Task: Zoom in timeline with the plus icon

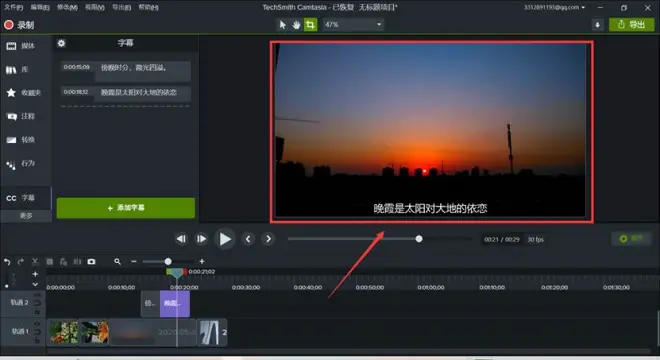Action: coord(202,261)
